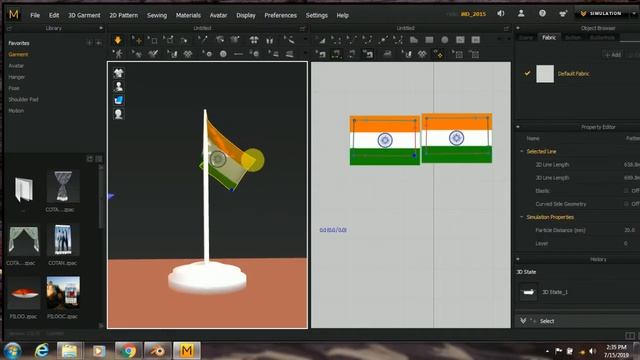Select the curtain garment thumbnail in Library
Screen dimensions: 640x360
(23, 240)
